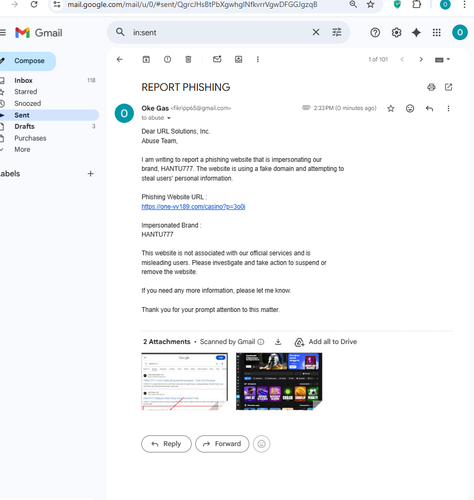The image size is (474, 500).
Task: Open the phishing website URL link
Action: (193, 207)
